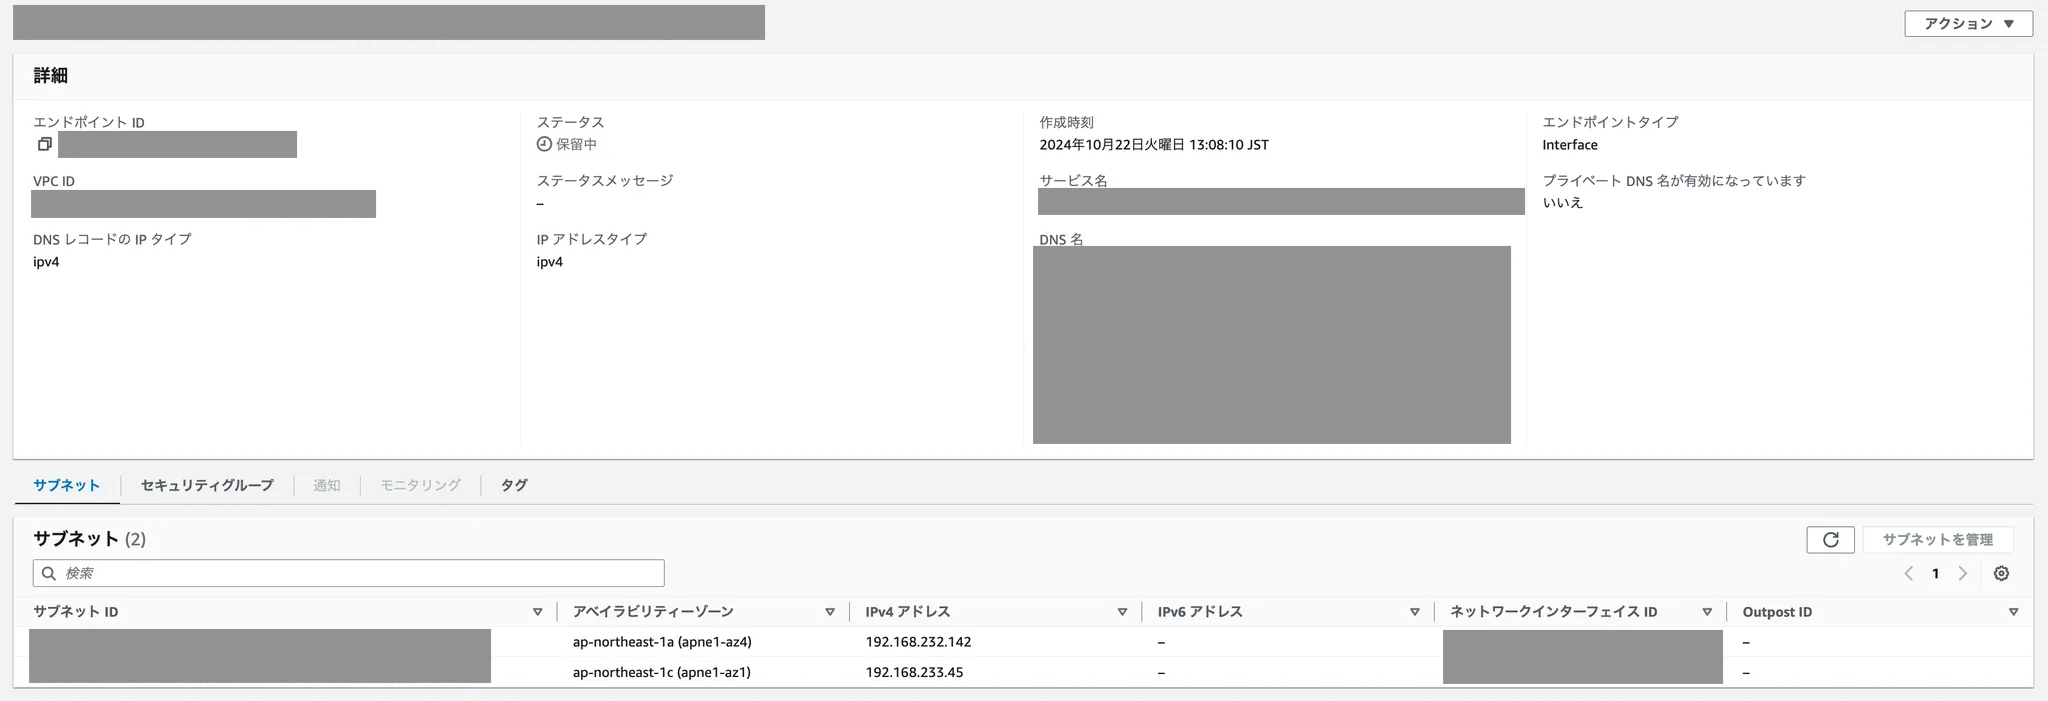Open the アクション dropdown menu
The image size is (2048, 701).
(x=1968, y=23)
